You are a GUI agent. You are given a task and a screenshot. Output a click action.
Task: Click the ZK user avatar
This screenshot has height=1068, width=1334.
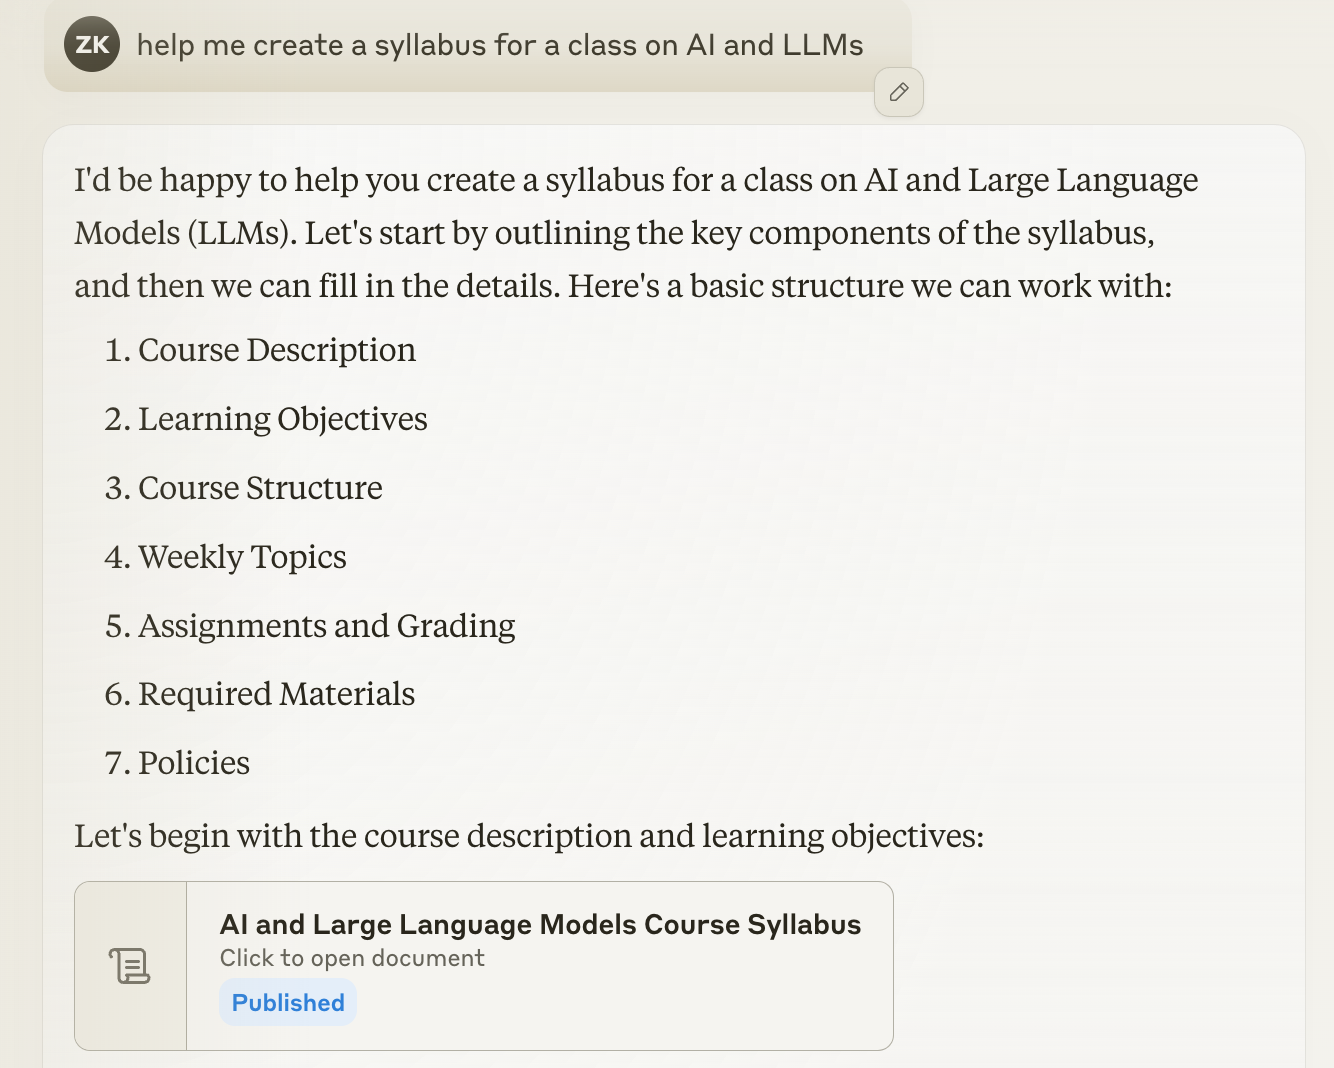[92, 44]
